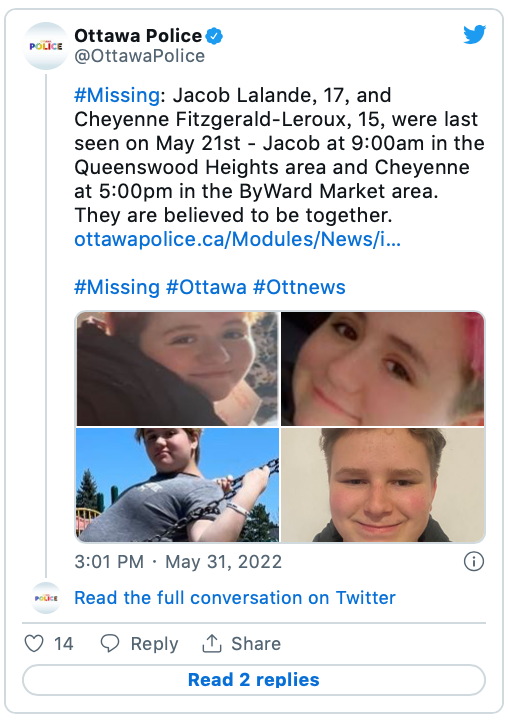The width and height of the screenshot is (508, 722).
Task: Click small Ottawa Police avatar near conversation link
Action: [x=46, y=598]
